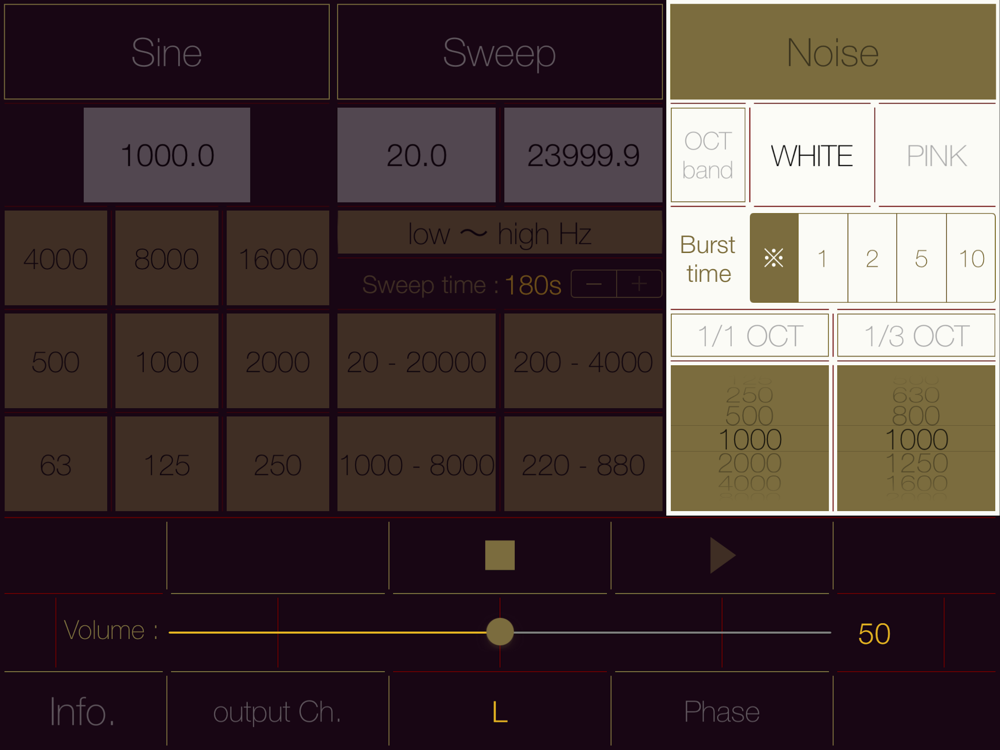1000x750 pixels.
Task: Set sine preset to 2000 Hz
Action: coord(277,362)
